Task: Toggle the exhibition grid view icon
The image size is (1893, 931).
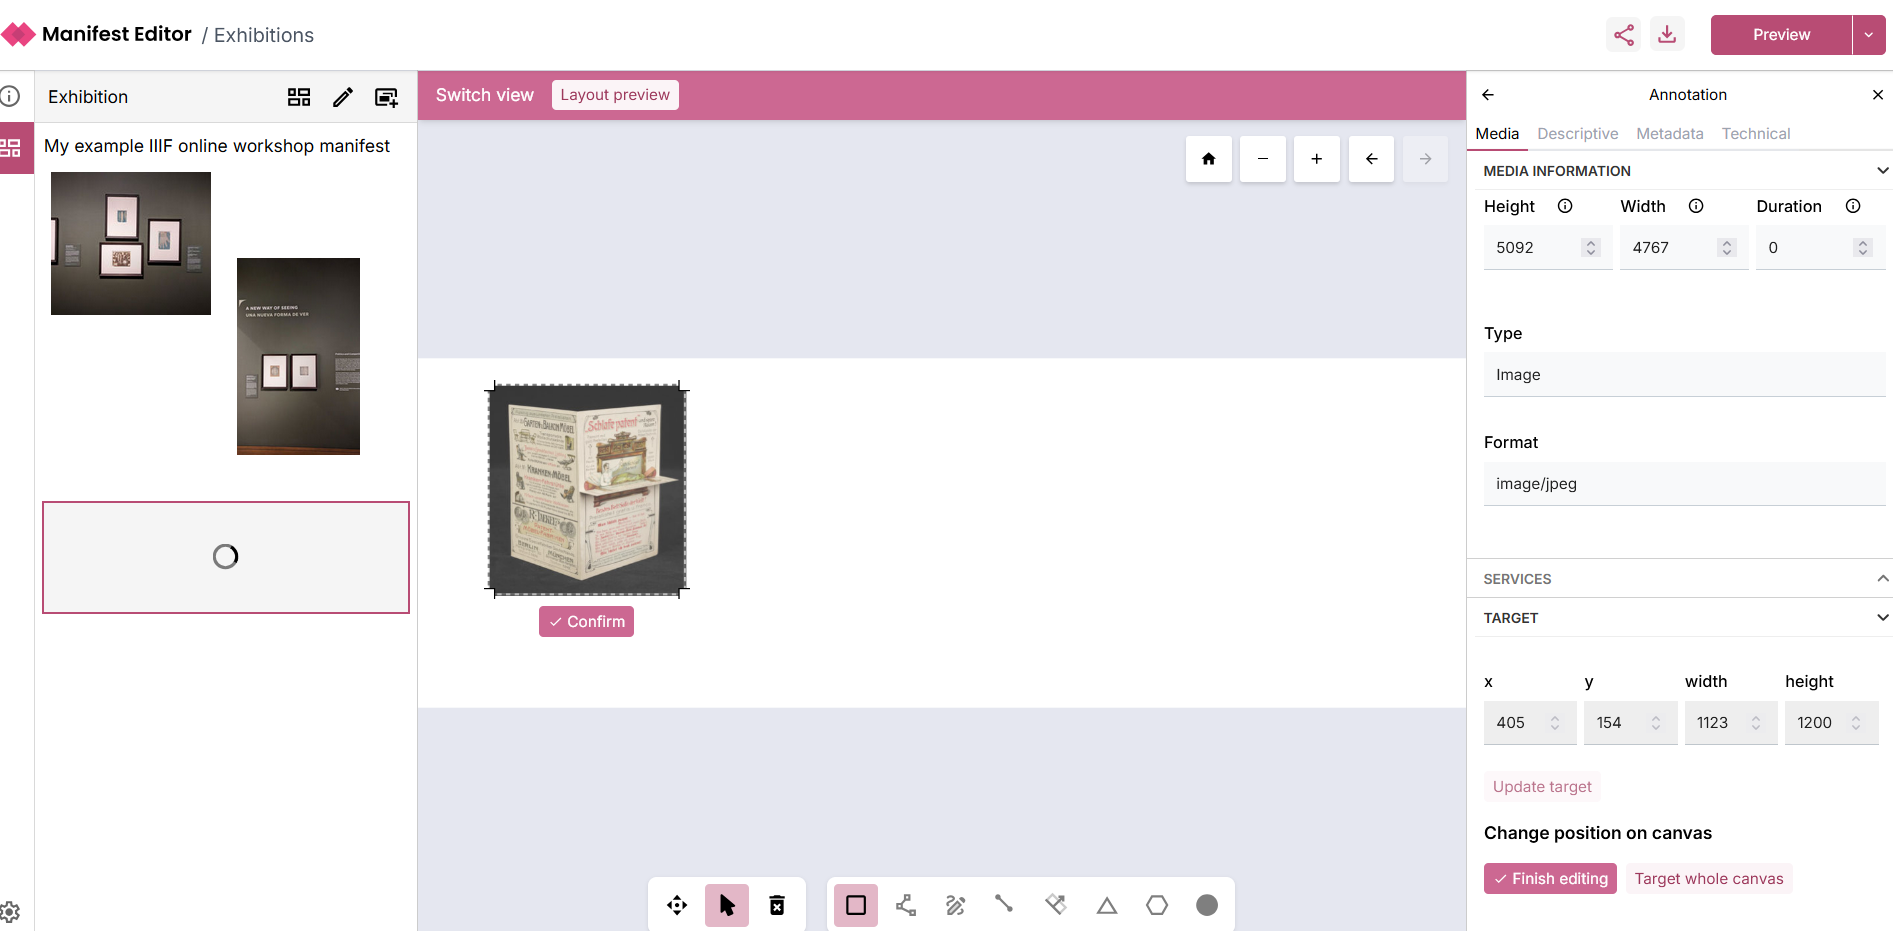Action: click(299, 97)
